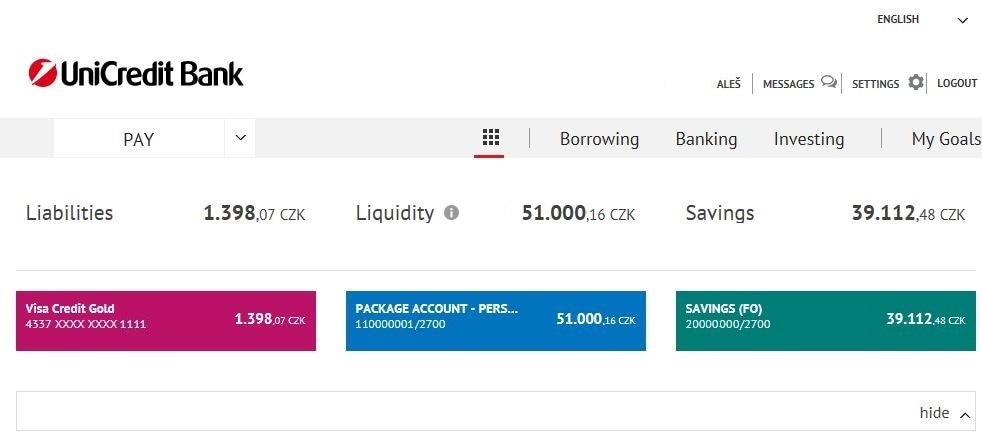Click the SETTINGS text link
This screenshot has height=436, width=982.
[876, 84]
